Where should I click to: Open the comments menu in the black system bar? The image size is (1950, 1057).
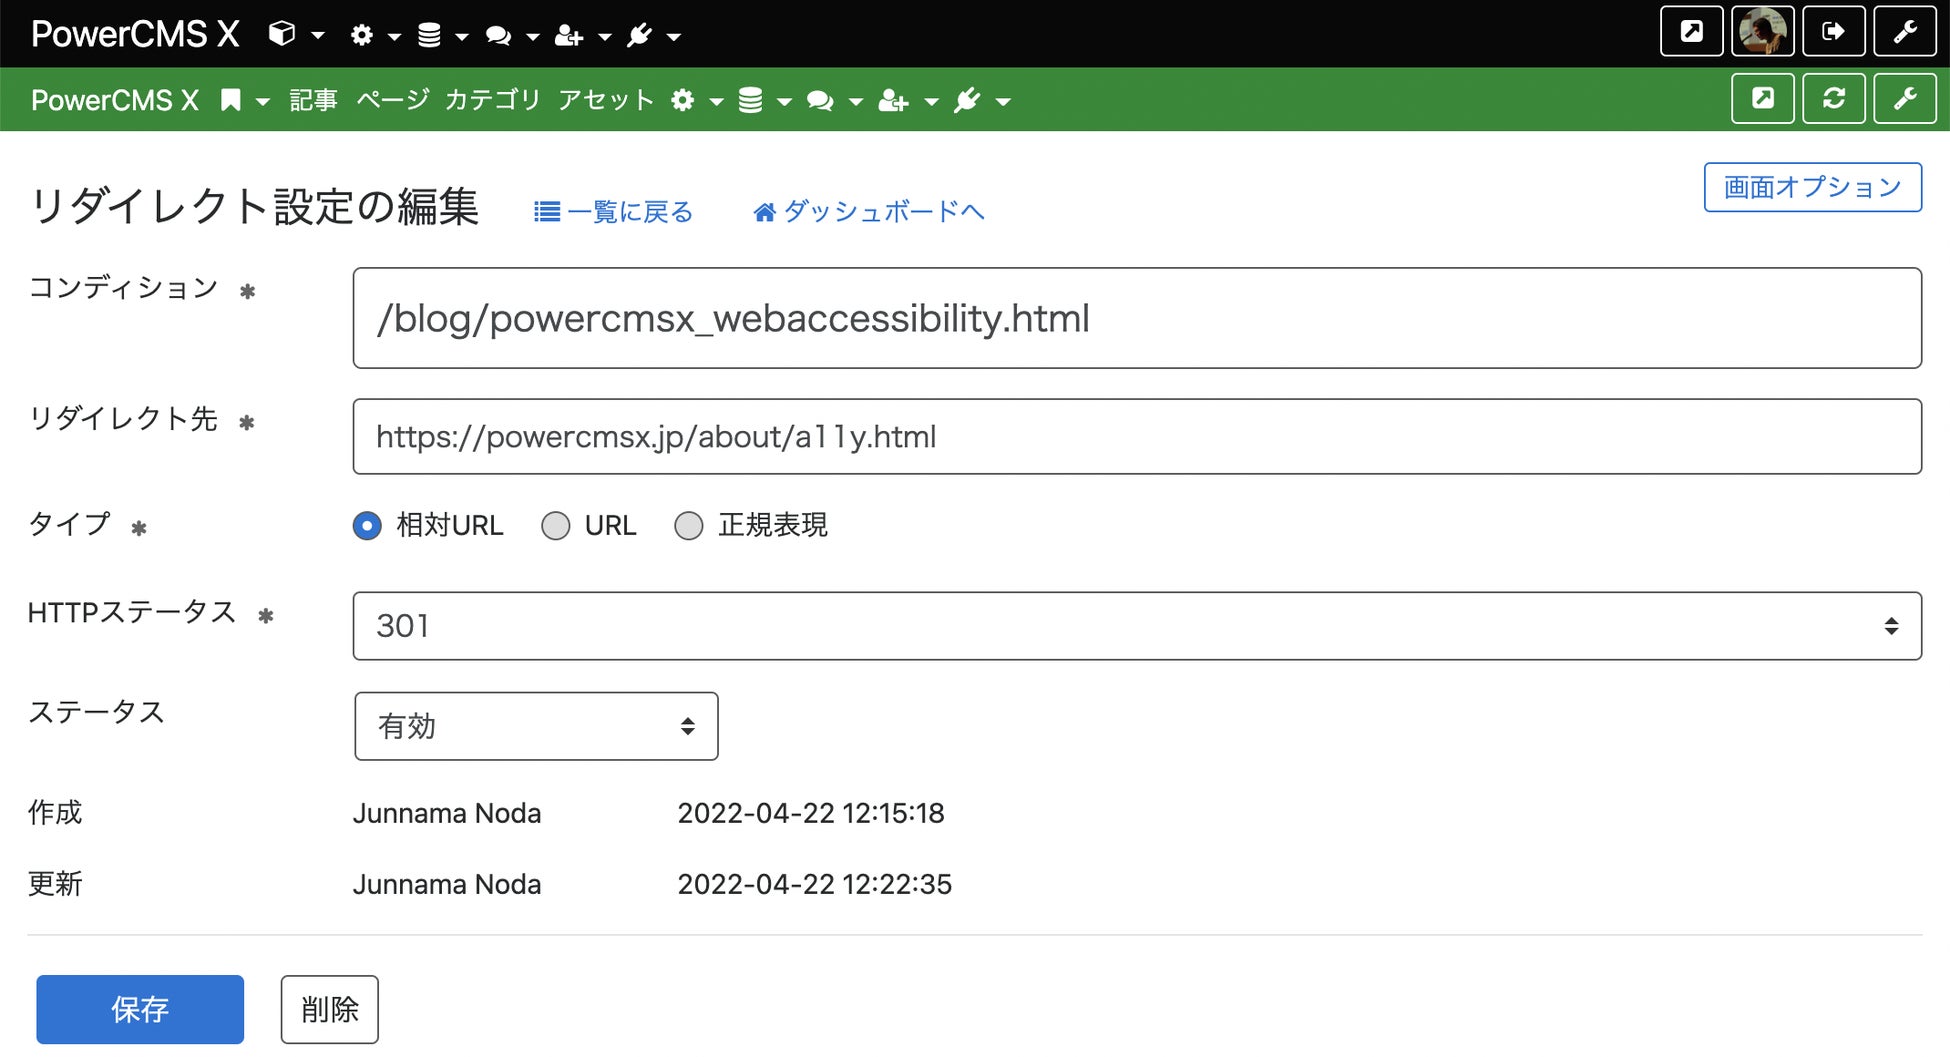[511, 35]
